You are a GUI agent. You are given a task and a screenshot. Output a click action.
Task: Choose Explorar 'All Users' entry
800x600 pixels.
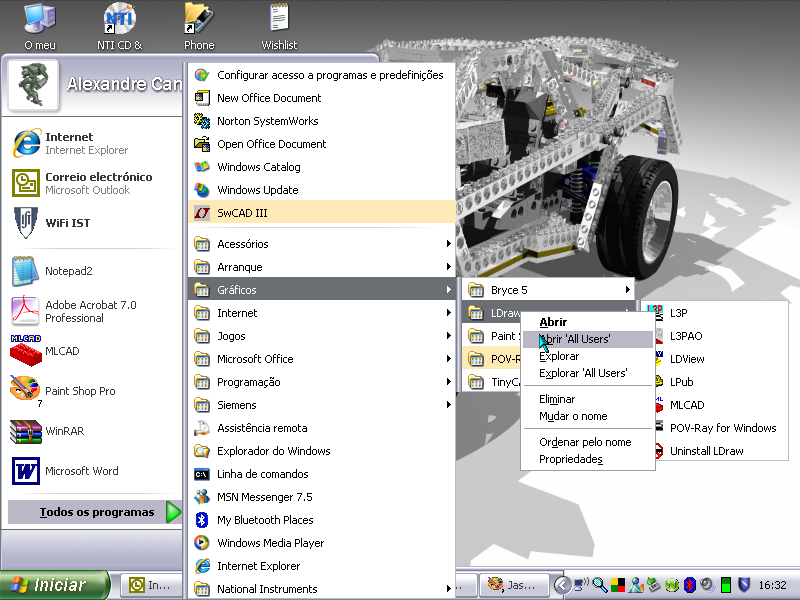click(588, 373)
